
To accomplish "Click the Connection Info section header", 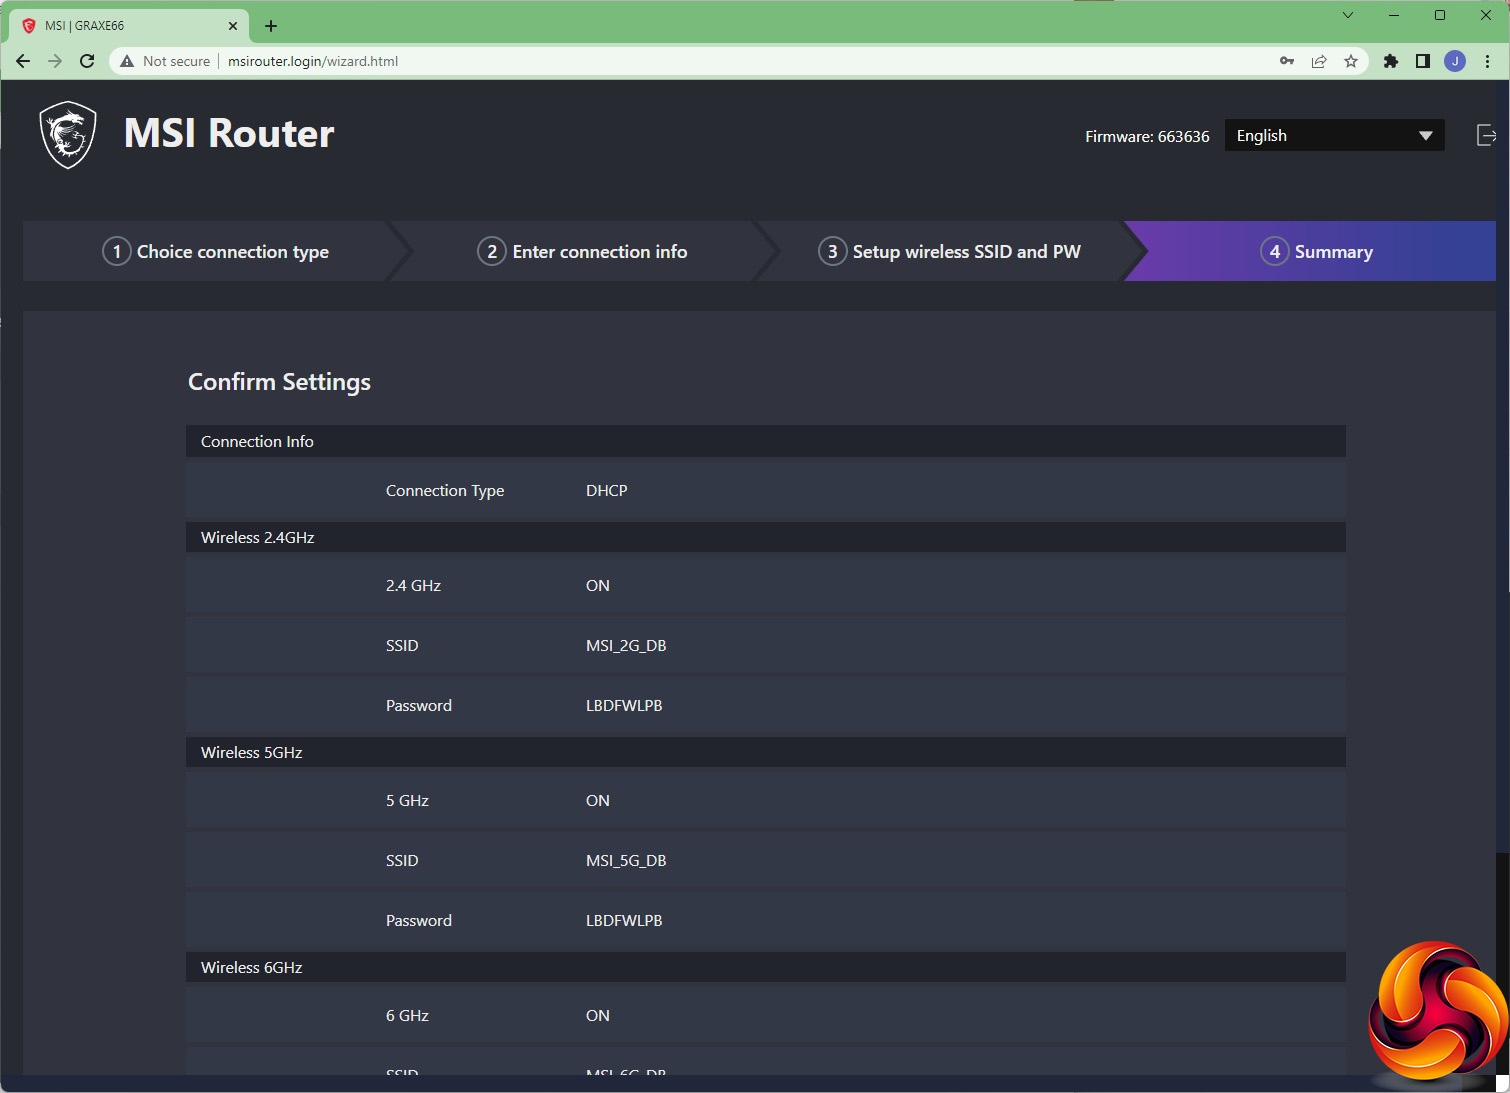I will tap(766, 441).
